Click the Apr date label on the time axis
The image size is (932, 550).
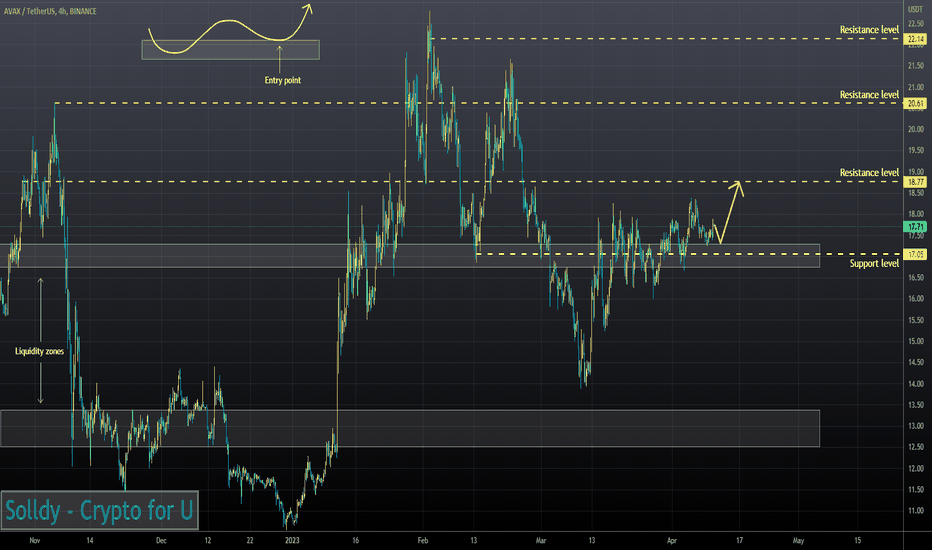click(672, 540)
